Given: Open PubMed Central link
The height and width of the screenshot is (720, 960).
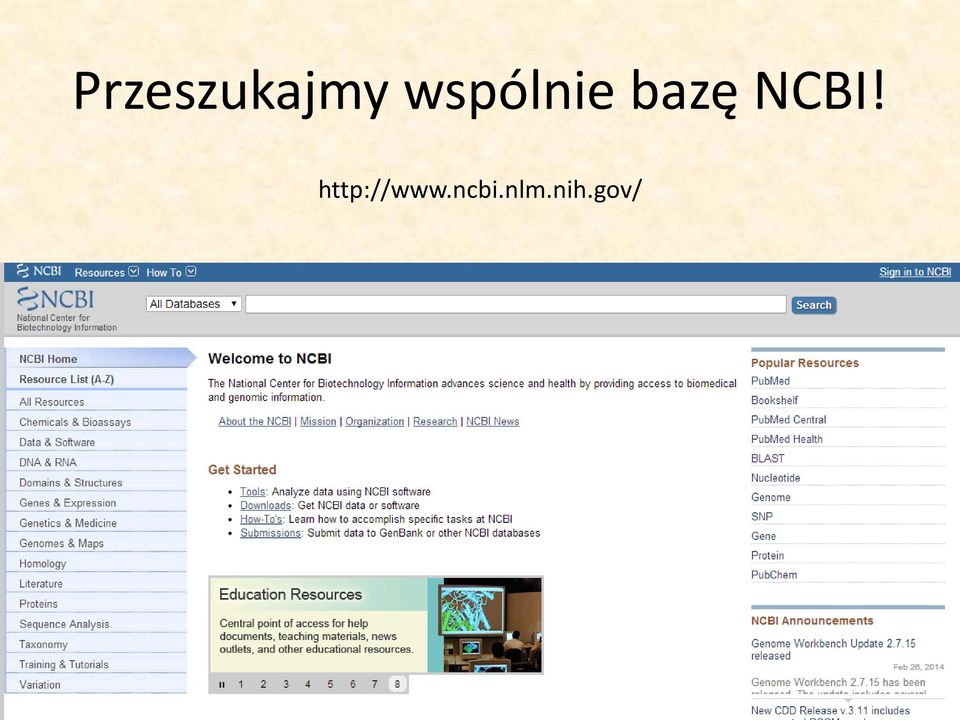Looking at the screenshot, I should [789, 420].
